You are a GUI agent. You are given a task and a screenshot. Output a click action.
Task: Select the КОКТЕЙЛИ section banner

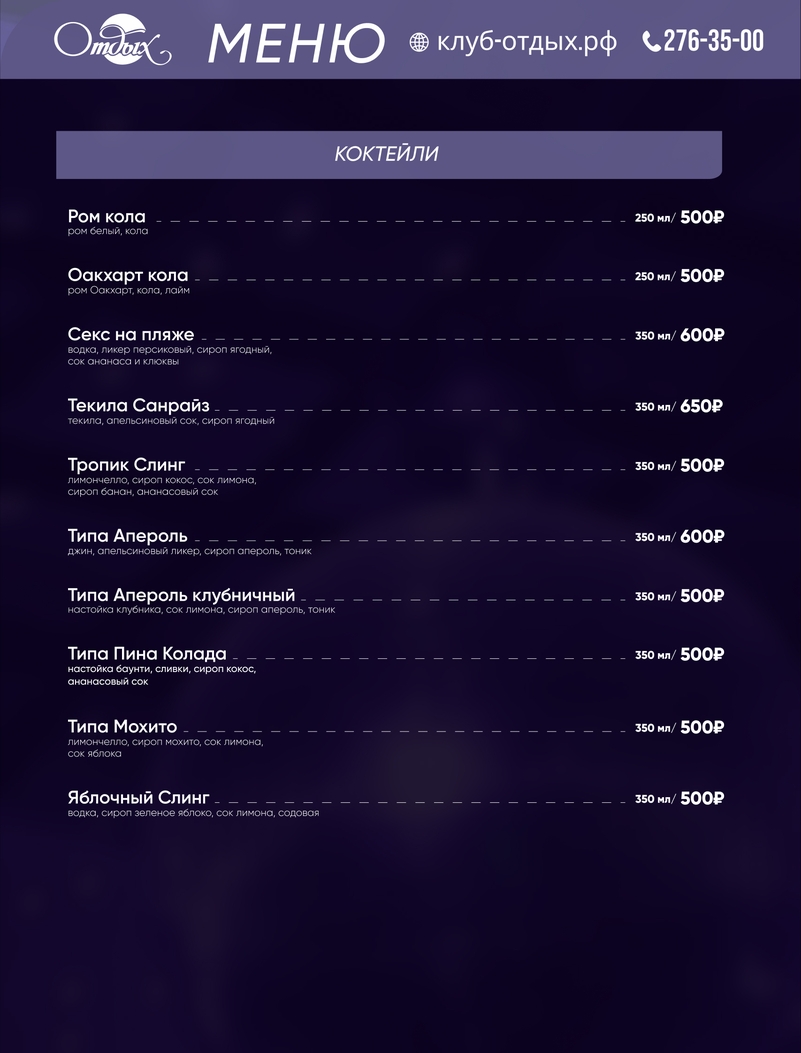click(388, 155)
